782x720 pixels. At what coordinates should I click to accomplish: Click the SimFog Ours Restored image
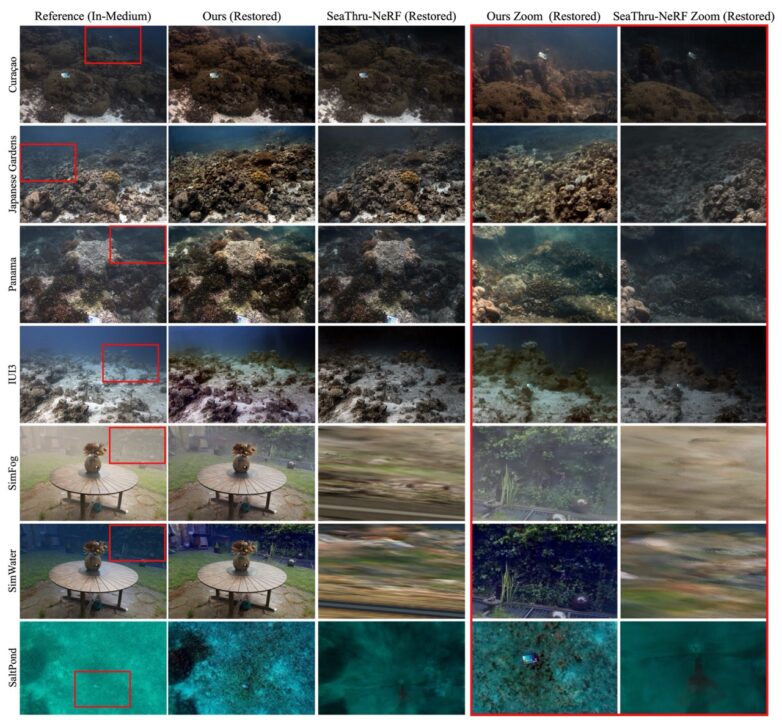(x=241, y=473)
